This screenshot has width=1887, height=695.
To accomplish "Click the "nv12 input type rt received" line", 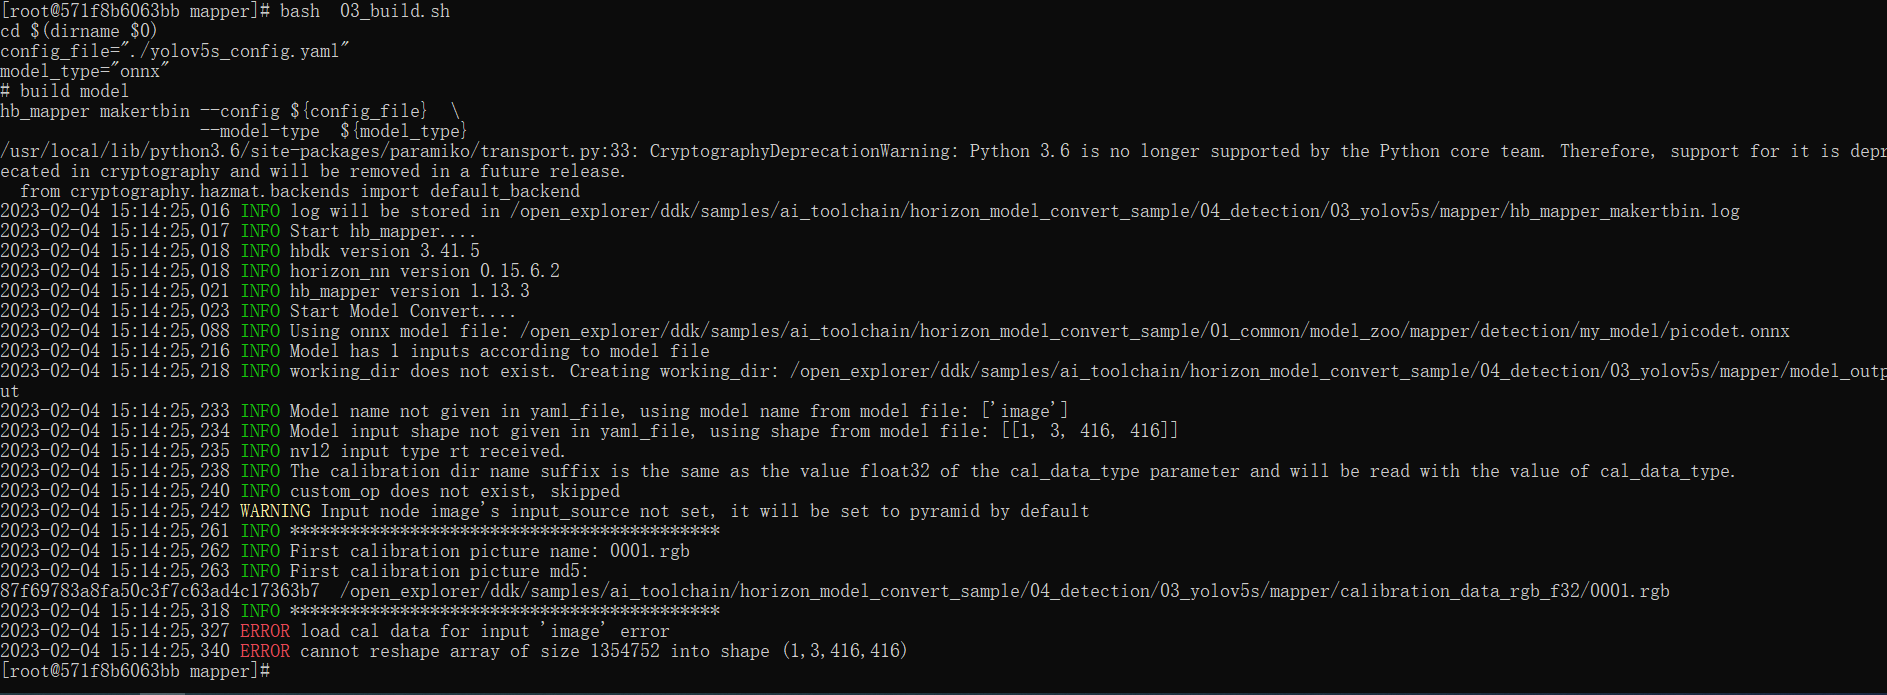I will pyautogui.click(x=427, y=451).
